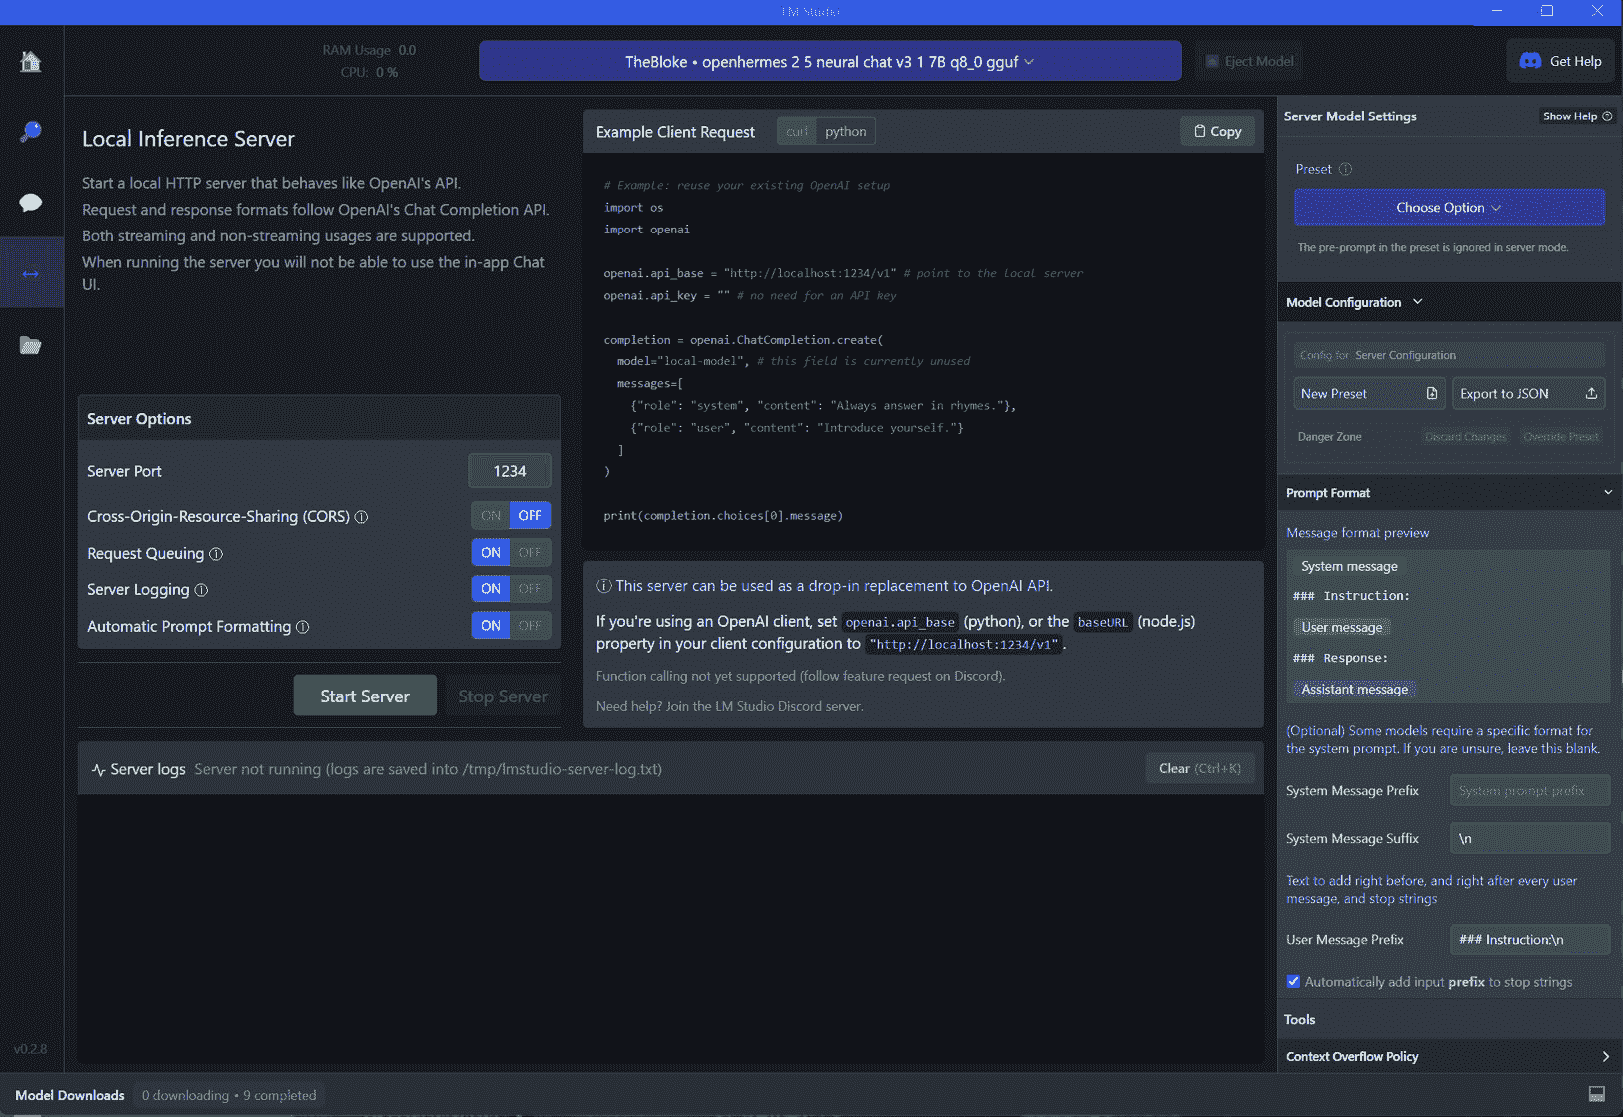This screenshot has width=1623, height=1117.
Task: Click the Server logs pulse icon
Action: click(x=98, y=770)
